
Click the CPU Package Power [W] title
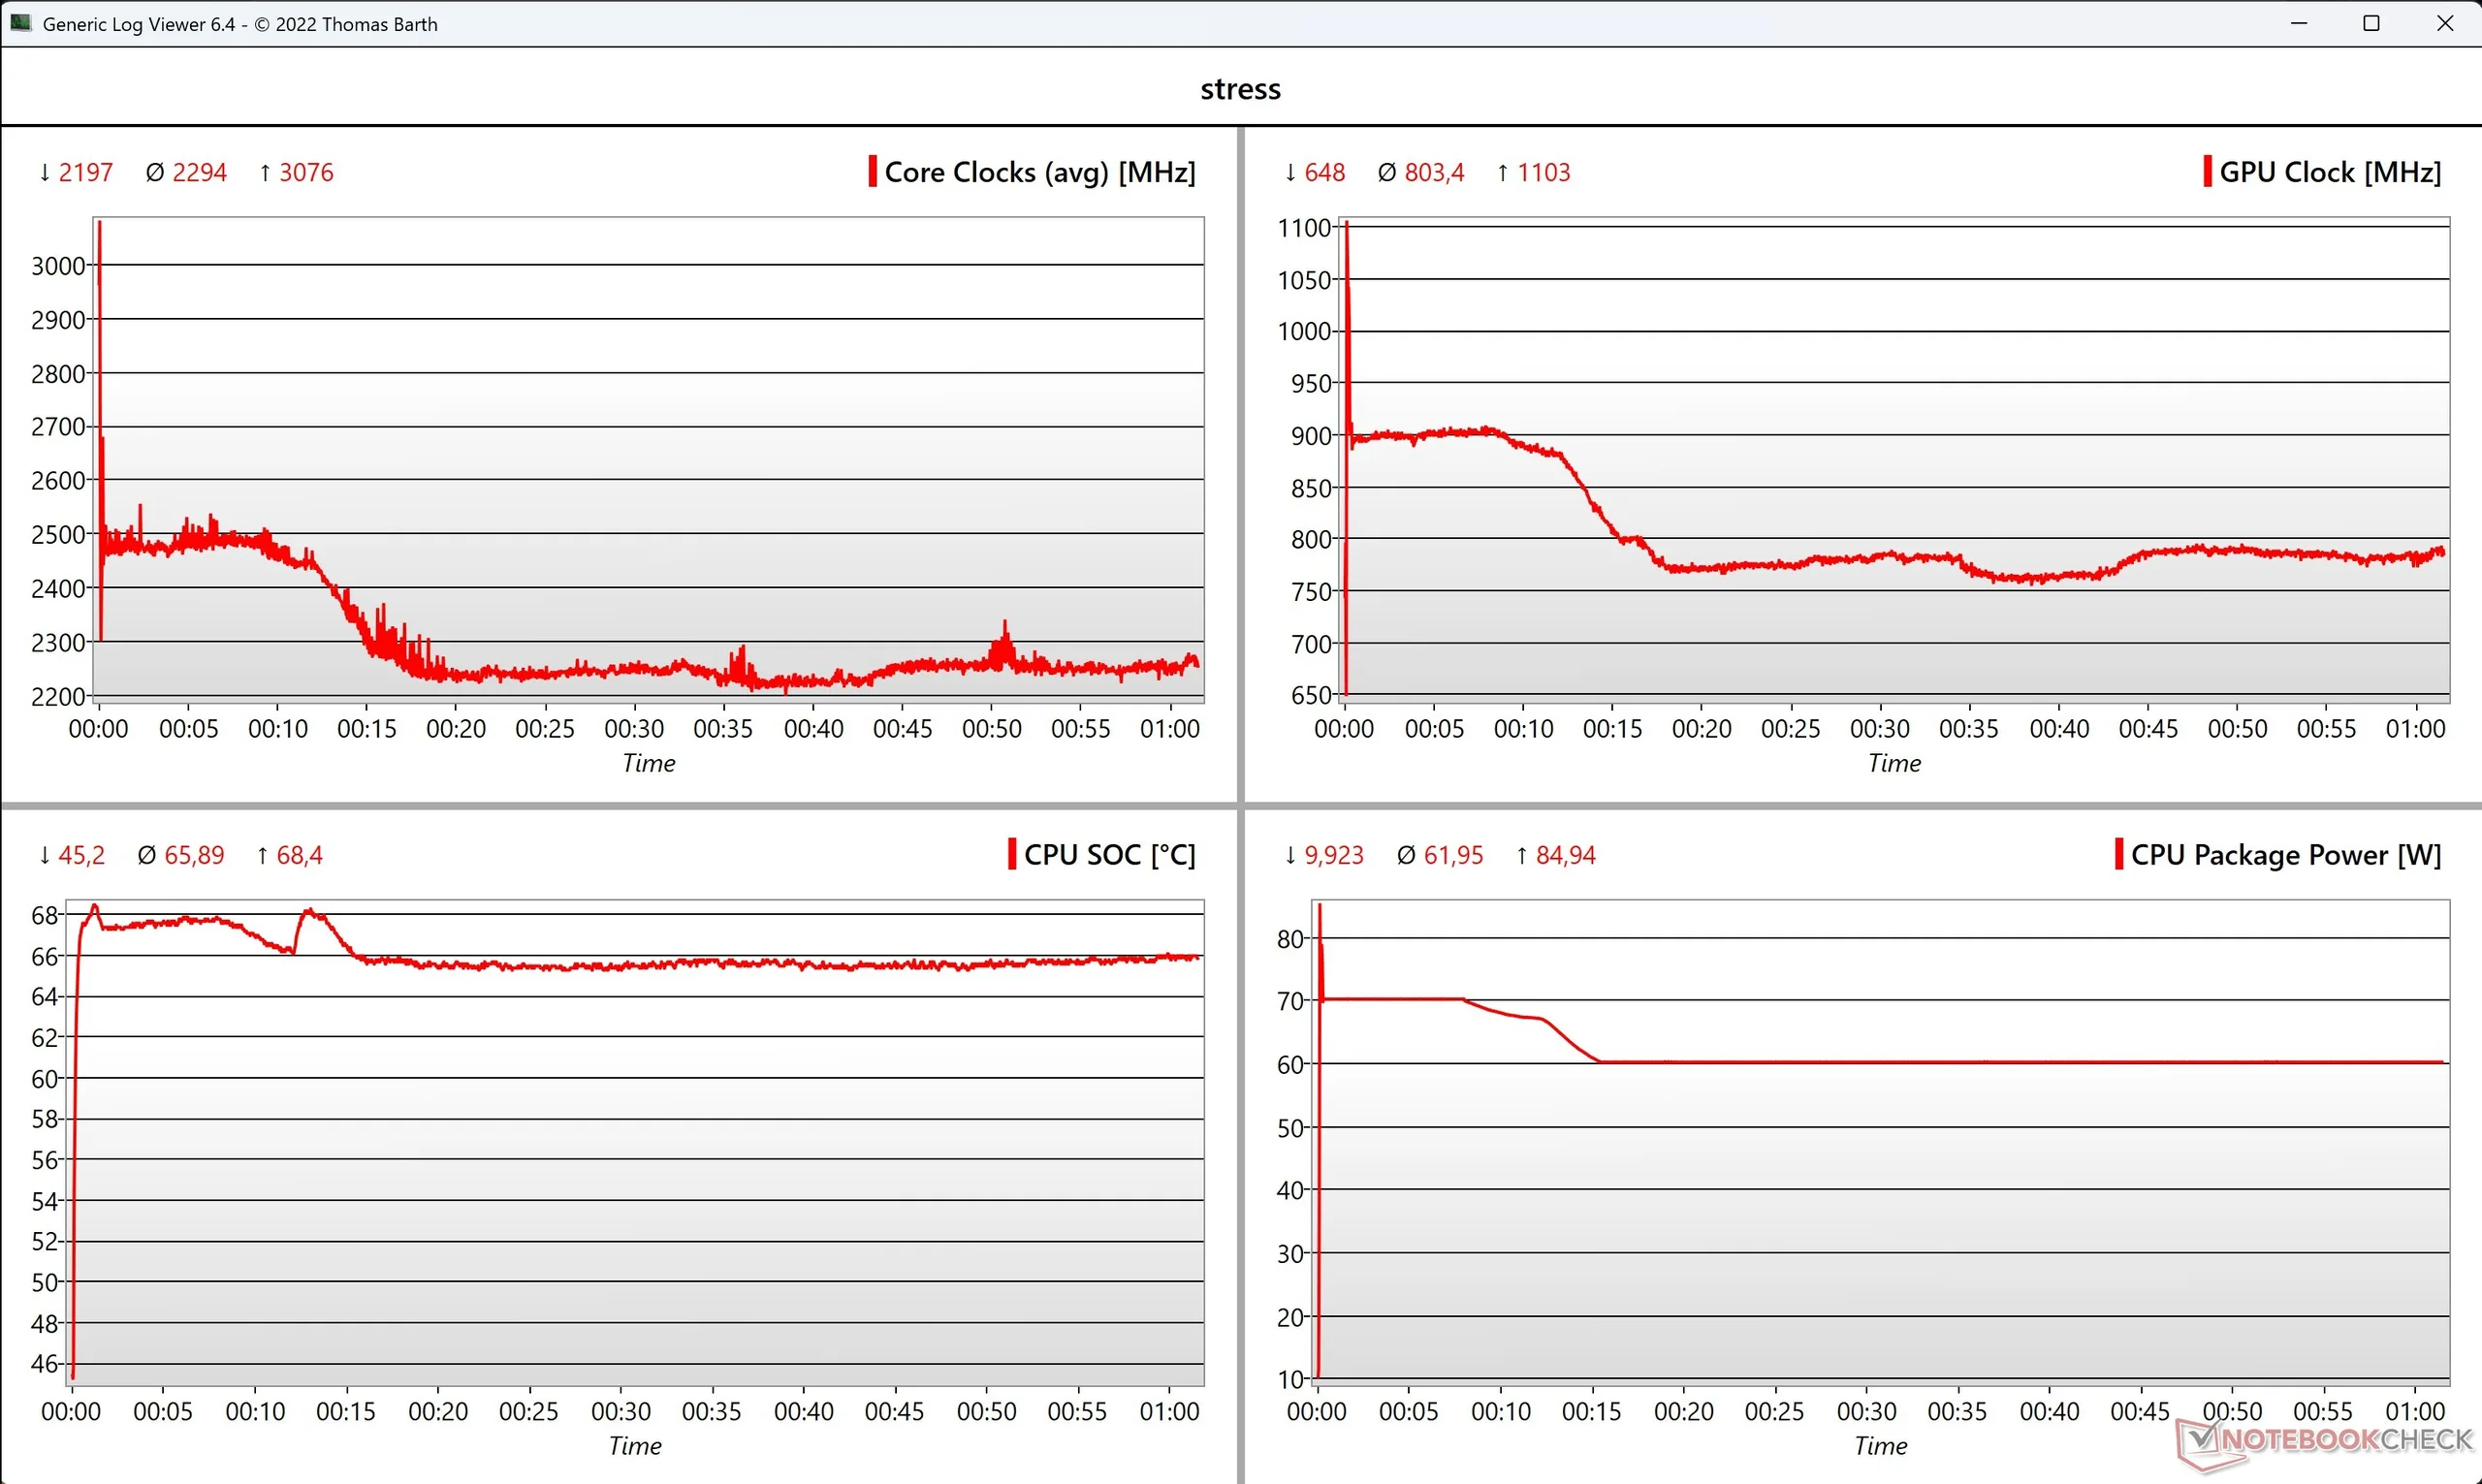pos(2286,855)
